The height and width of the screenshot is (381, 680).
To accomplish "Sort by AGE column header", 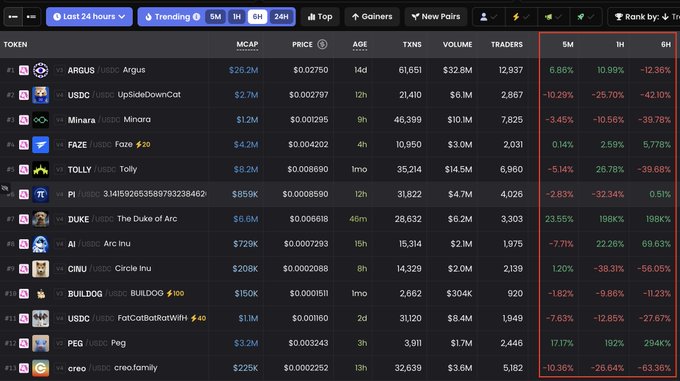I will [360, 44].
